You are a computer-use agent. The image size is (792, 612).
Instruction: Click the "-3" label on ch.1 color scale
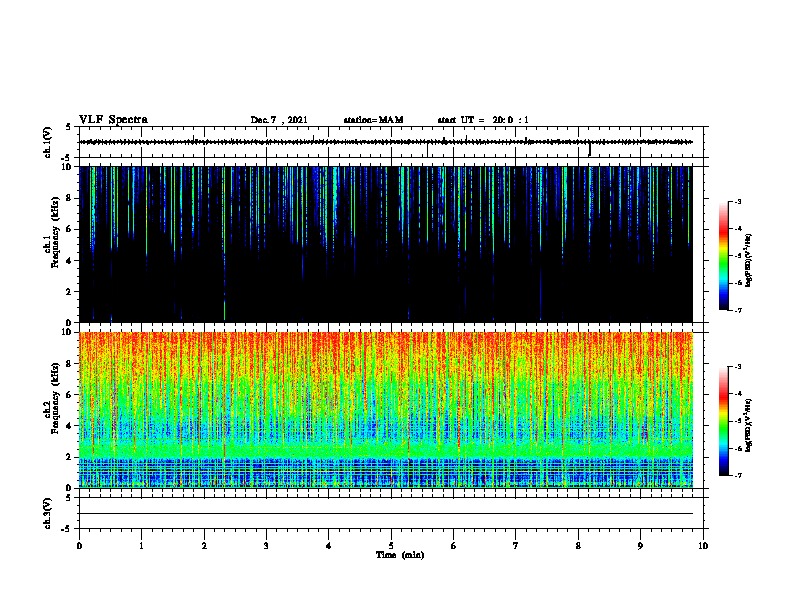tap(737, 201)
